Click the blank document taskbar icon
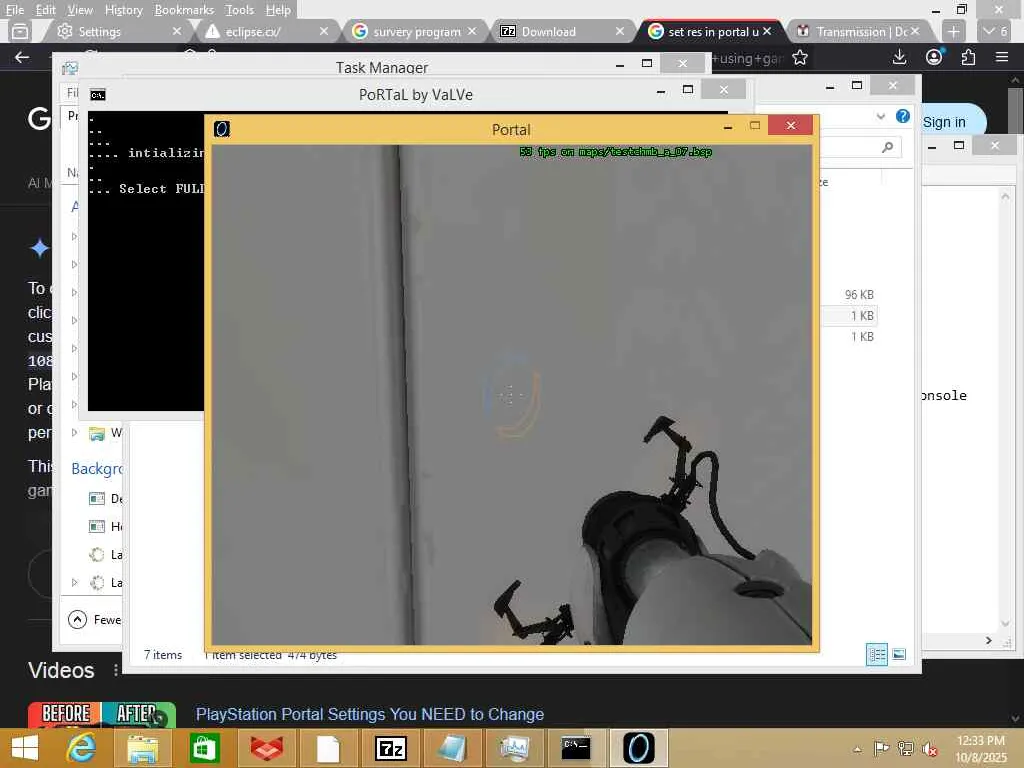This screenshot has width=1024, height=768. click(328, 748)
